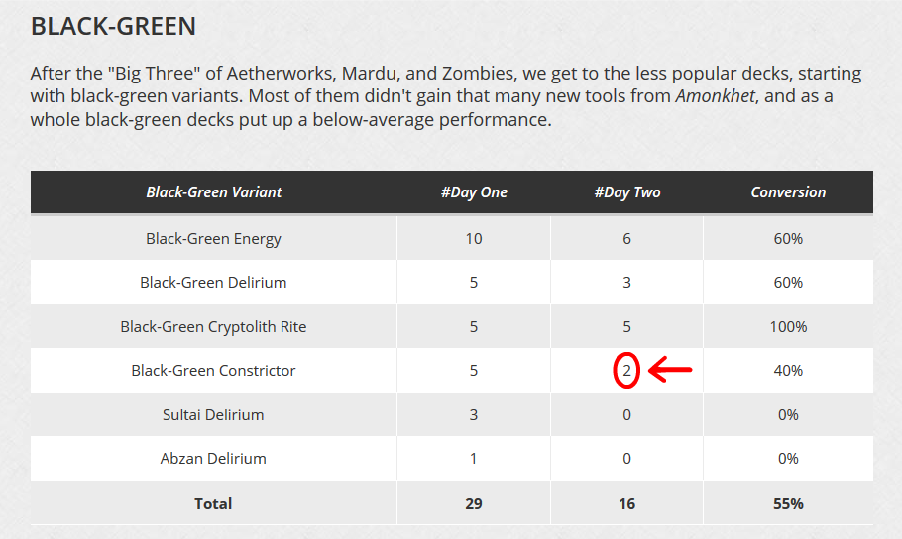Viewport: 902px width, 539px height.
Task: Click the Conversion column header
Action: coord(788,192)
